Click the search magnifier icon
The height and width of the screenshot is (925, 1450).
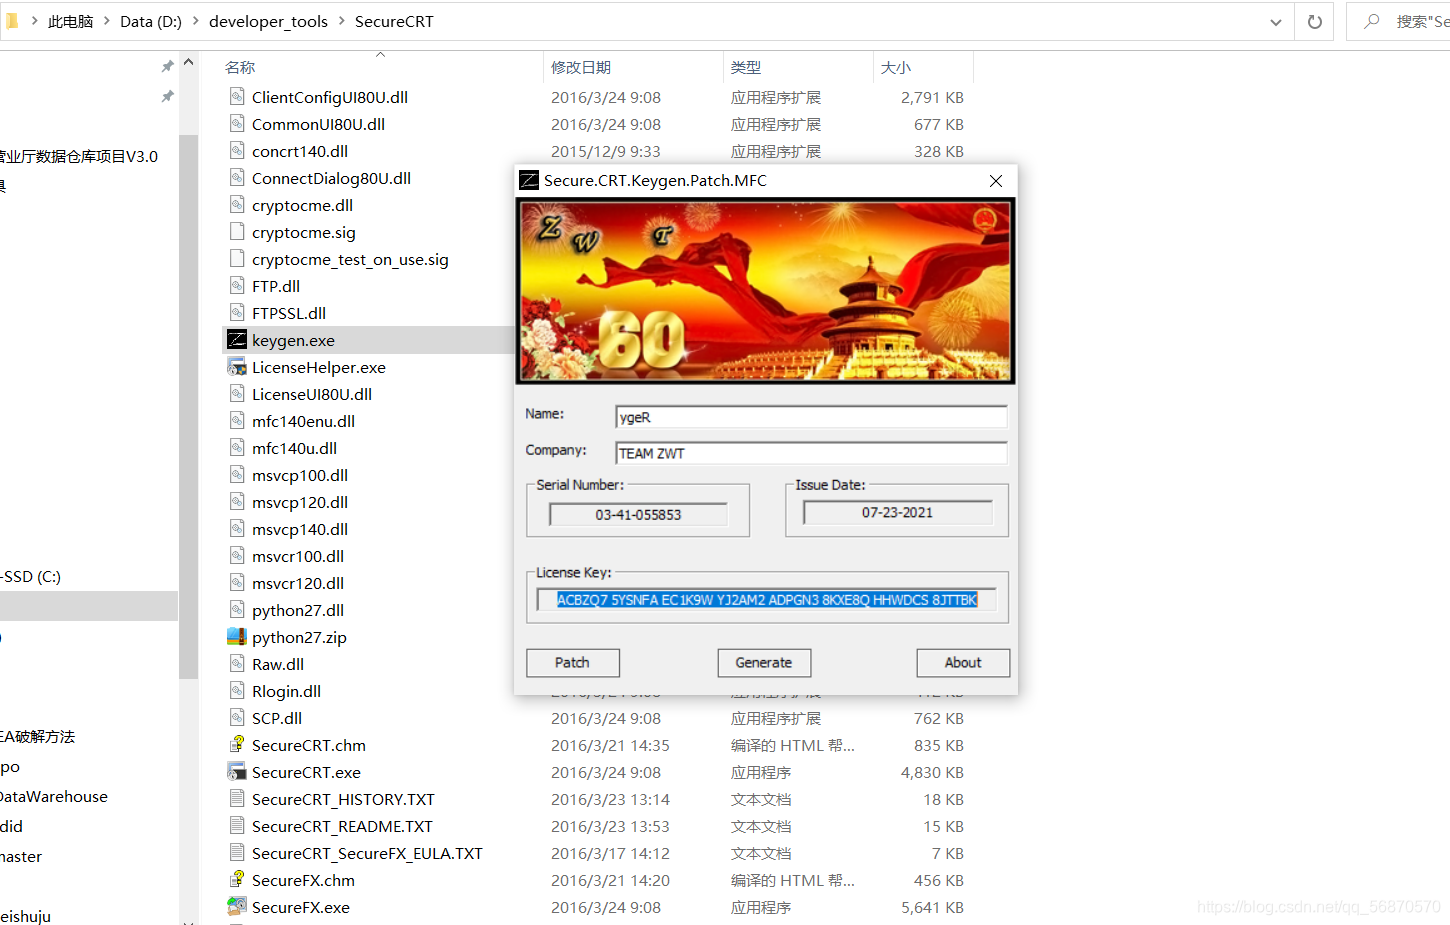click(x=1372, y=21)
